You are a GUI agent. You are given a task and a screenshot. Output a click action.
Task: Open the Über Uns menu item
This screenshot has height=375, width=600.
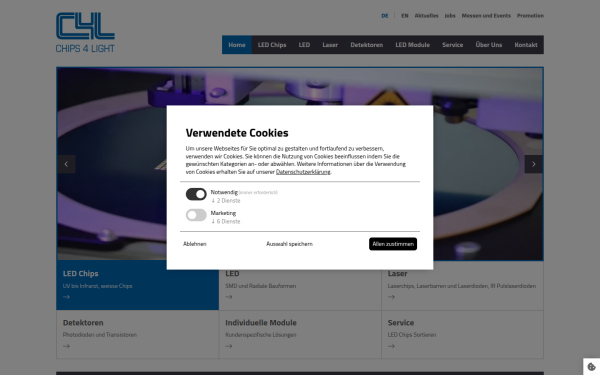tap(489, 45)
